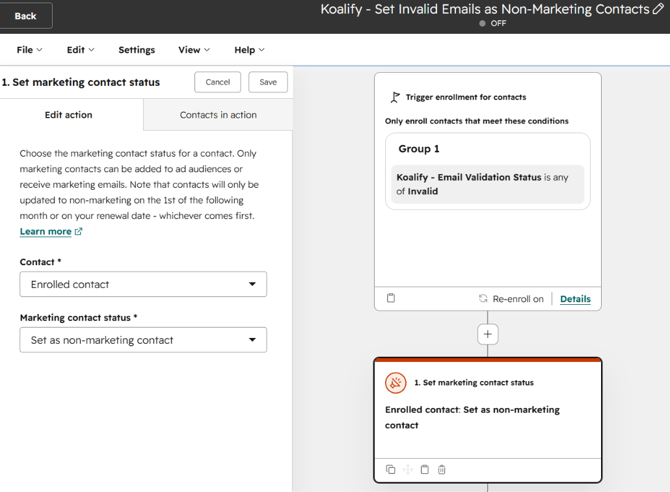Click external link icon beside Learn more
Image resolution: width=670 pixels, height=492 pixels.
coord(78,231)
